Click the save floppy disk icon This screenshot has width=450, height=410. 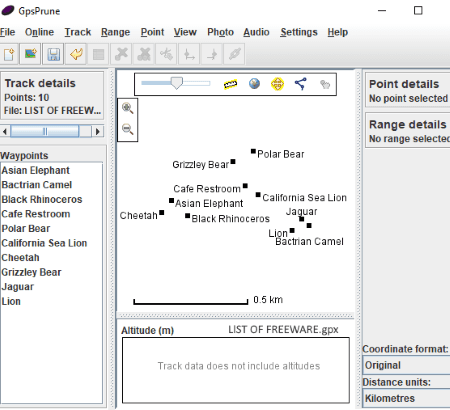click(x=54, y=54)
